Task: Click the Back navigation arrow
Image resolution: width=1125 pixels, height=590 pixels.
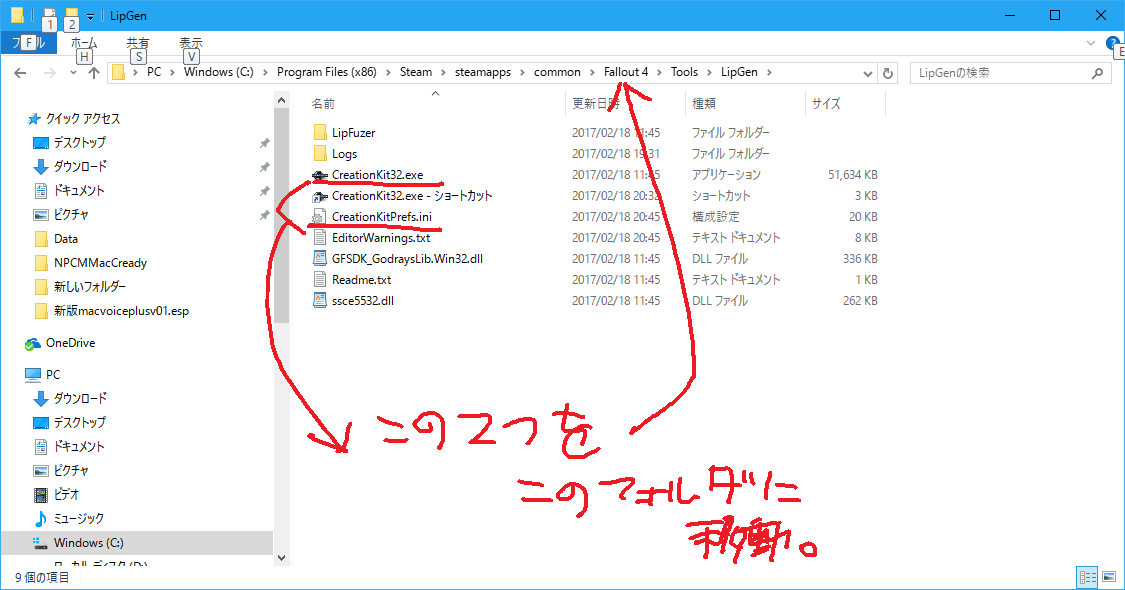Action: point(20,72)
